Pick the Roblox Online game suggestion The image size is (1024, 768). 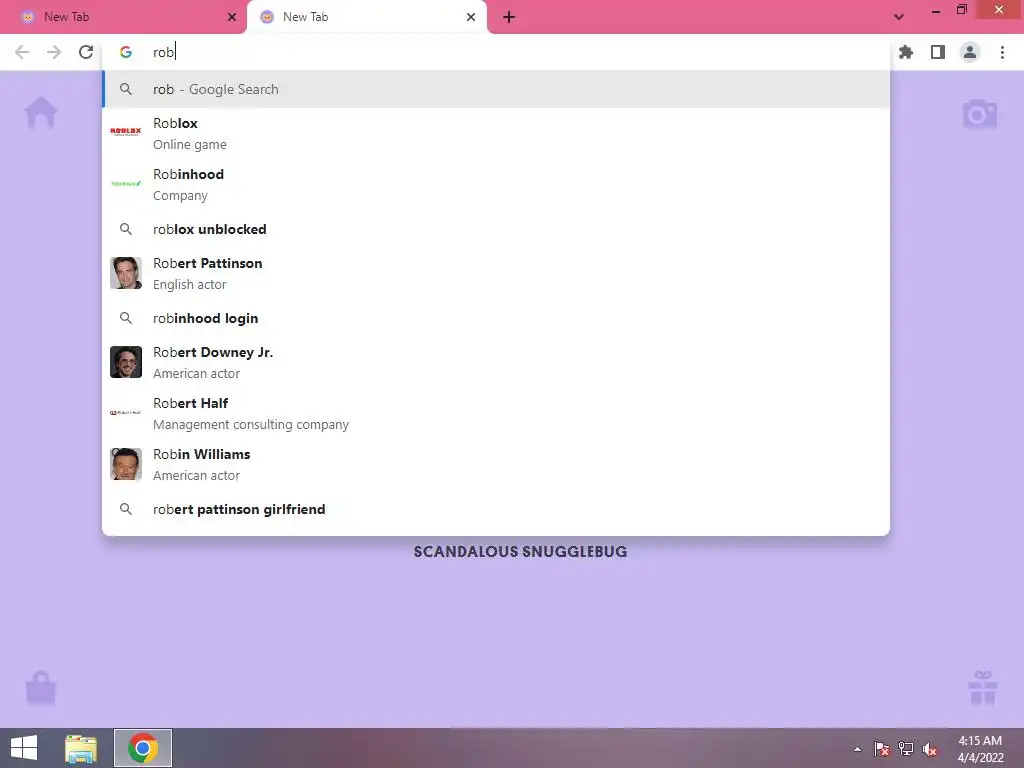(x=496, y=133)
